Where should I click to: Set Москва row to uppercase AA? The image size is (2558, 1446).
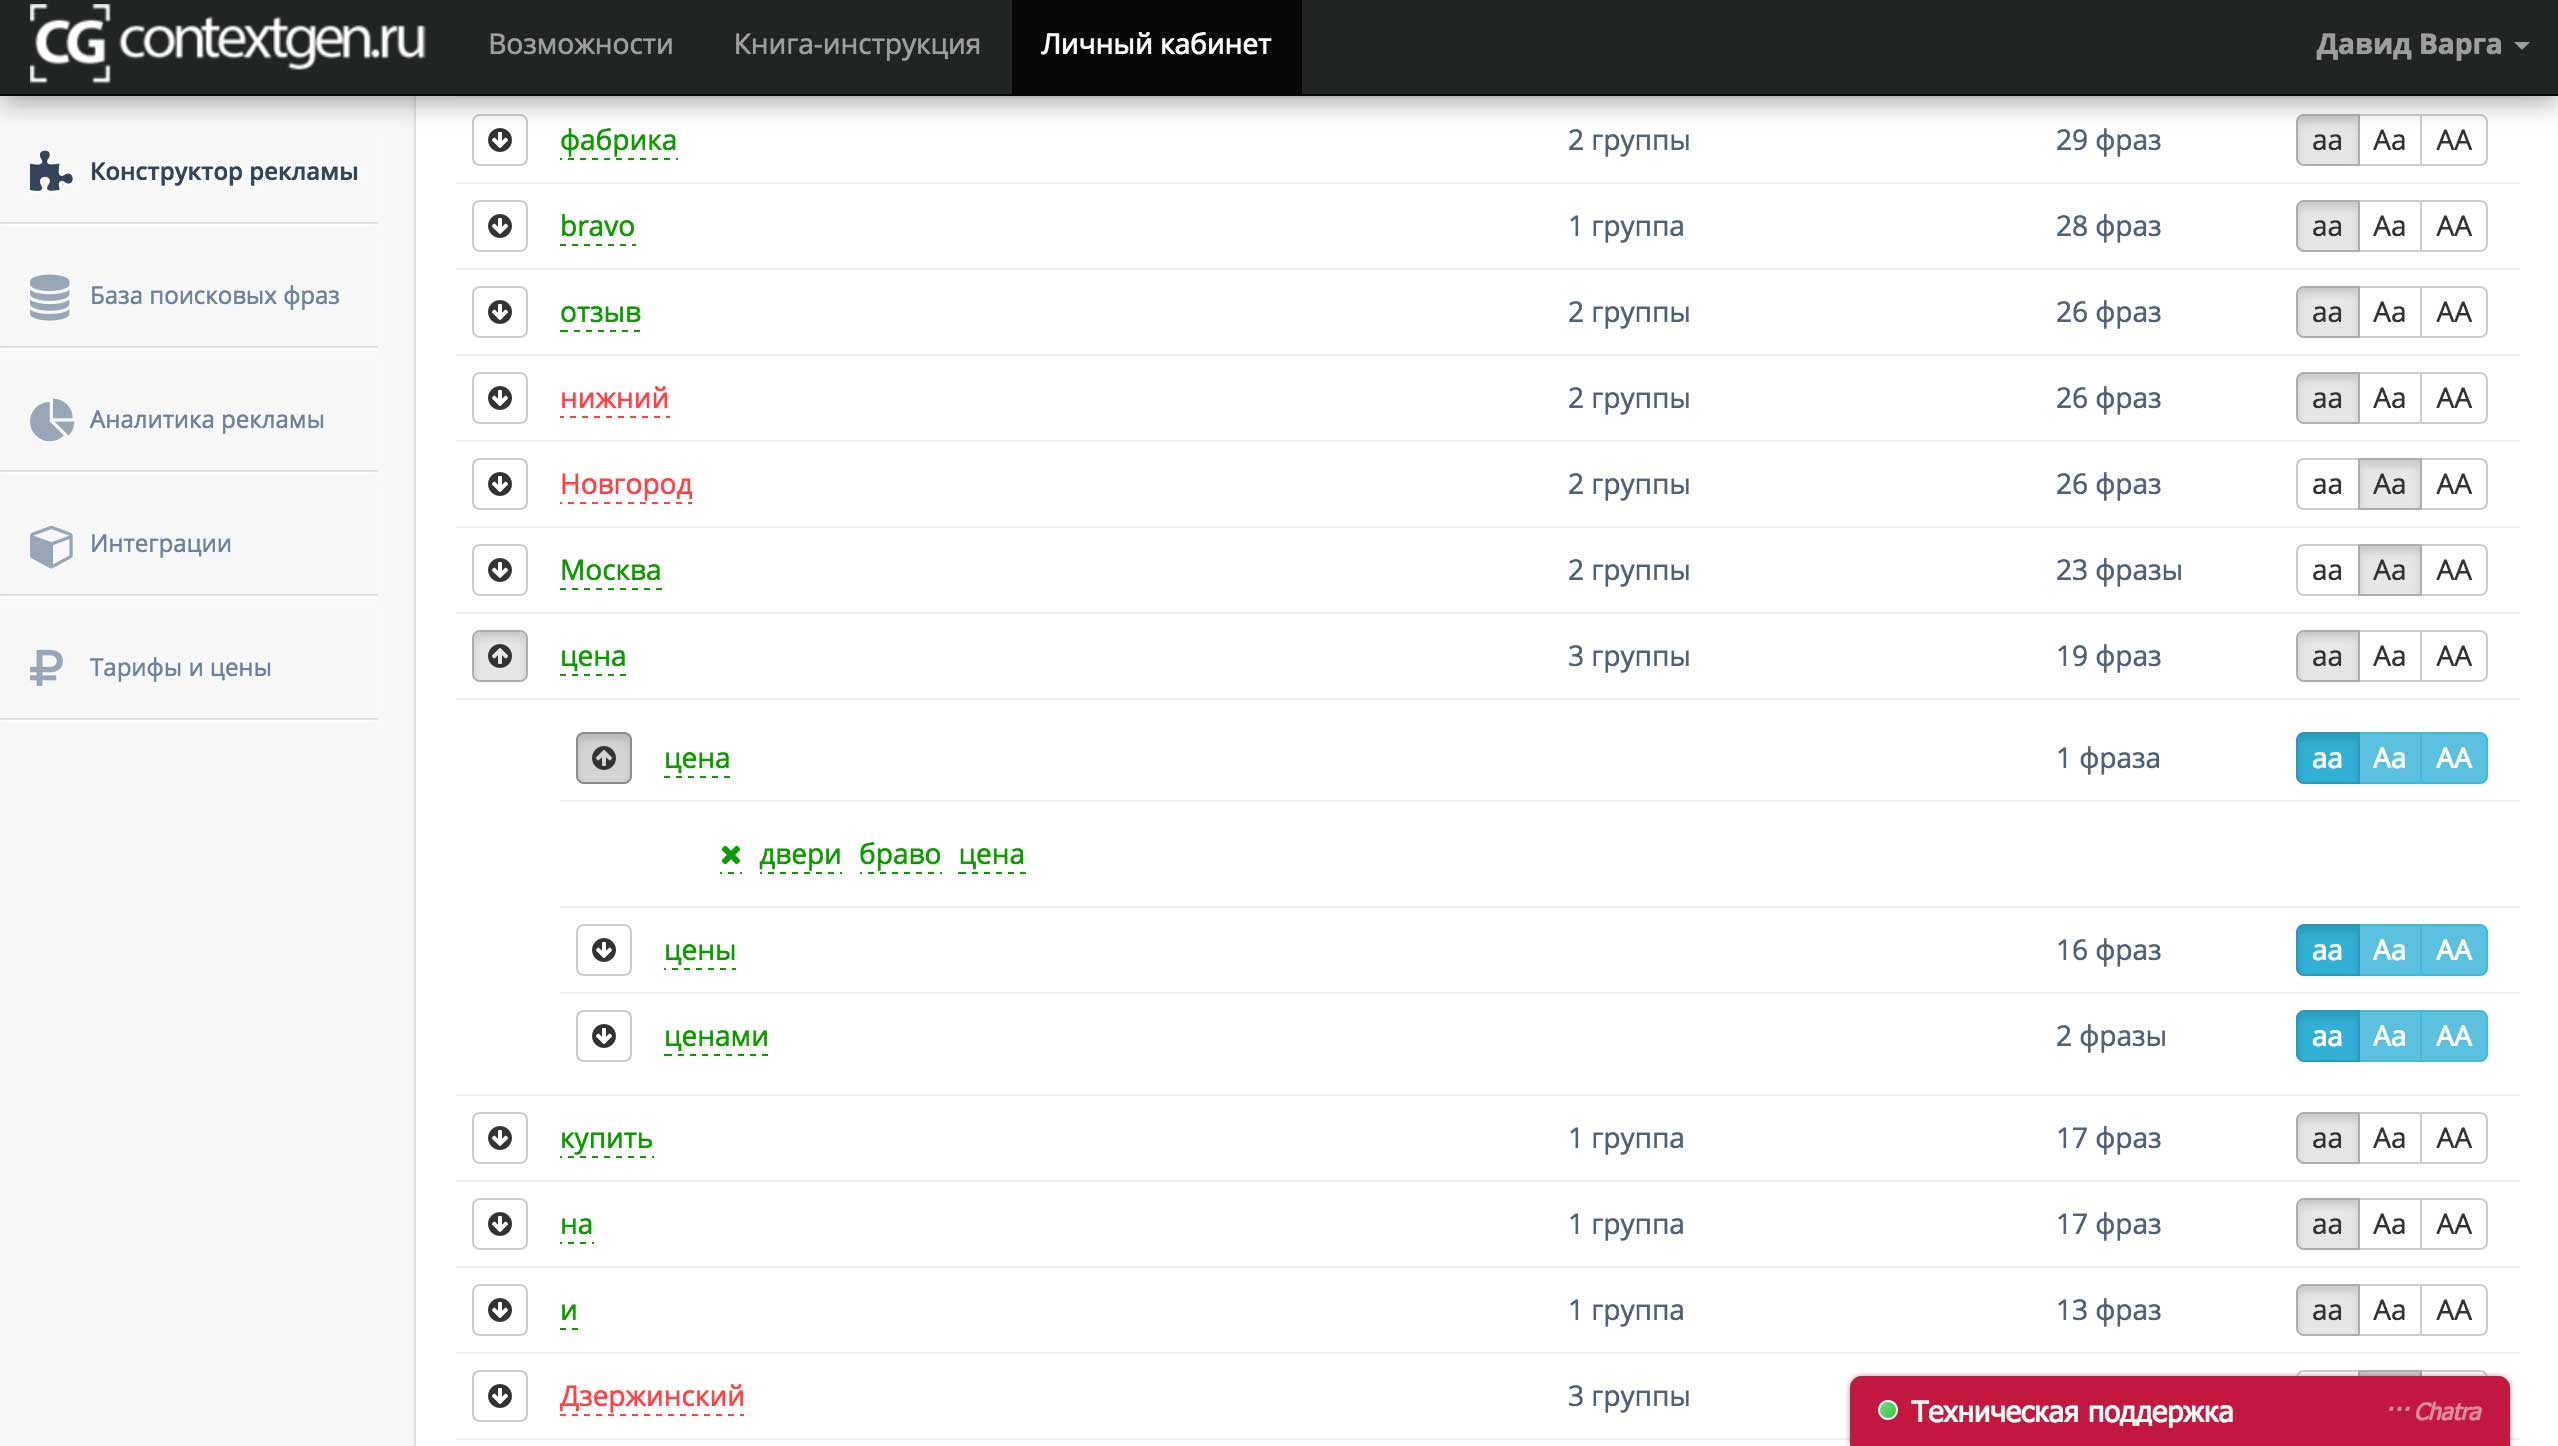coord(2453,571)
